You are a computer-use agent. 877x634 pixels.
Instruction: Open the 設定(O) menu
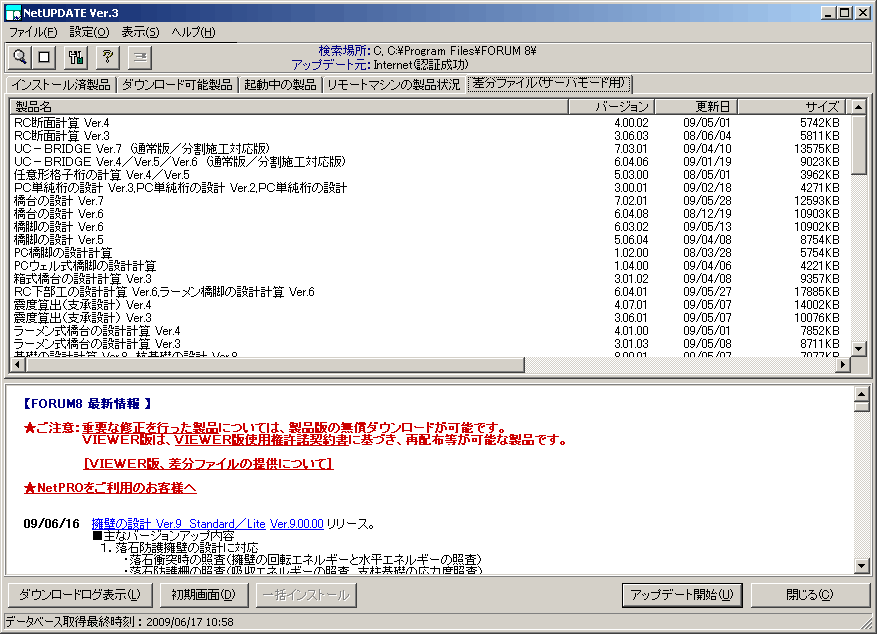pos(89,32)
